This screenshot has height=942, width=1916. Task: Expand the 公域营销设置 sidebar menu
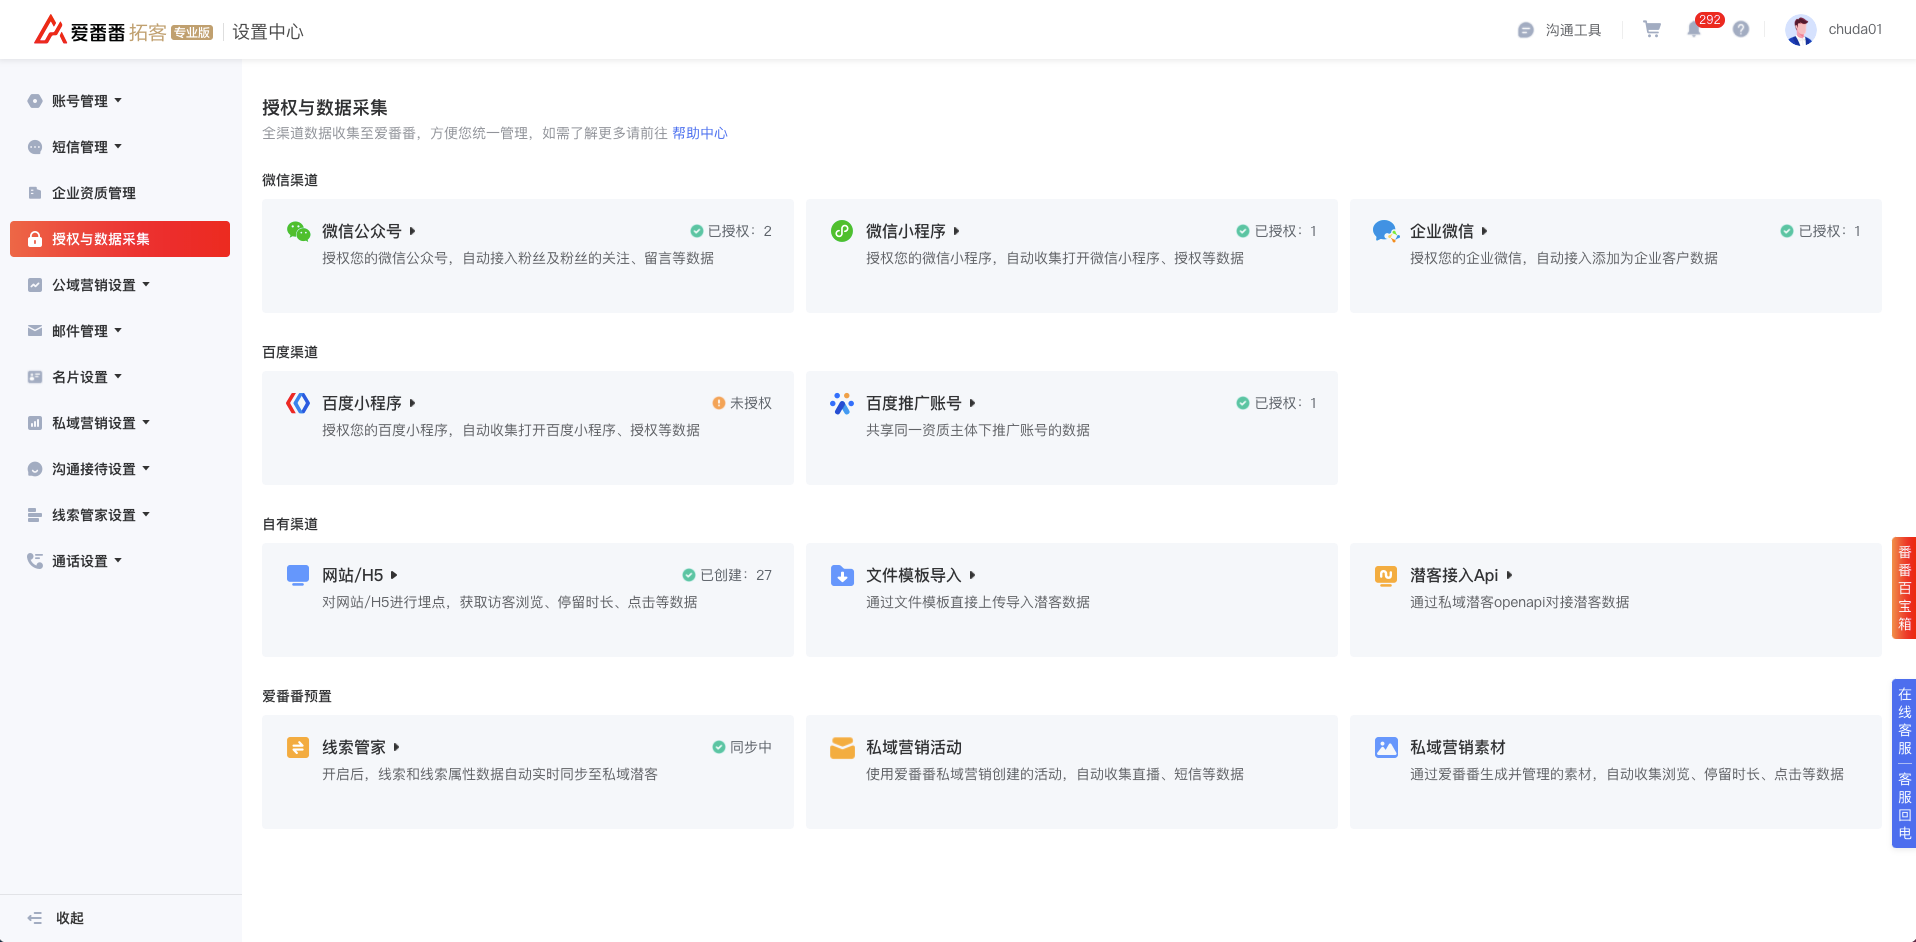[x=120, y=285]
